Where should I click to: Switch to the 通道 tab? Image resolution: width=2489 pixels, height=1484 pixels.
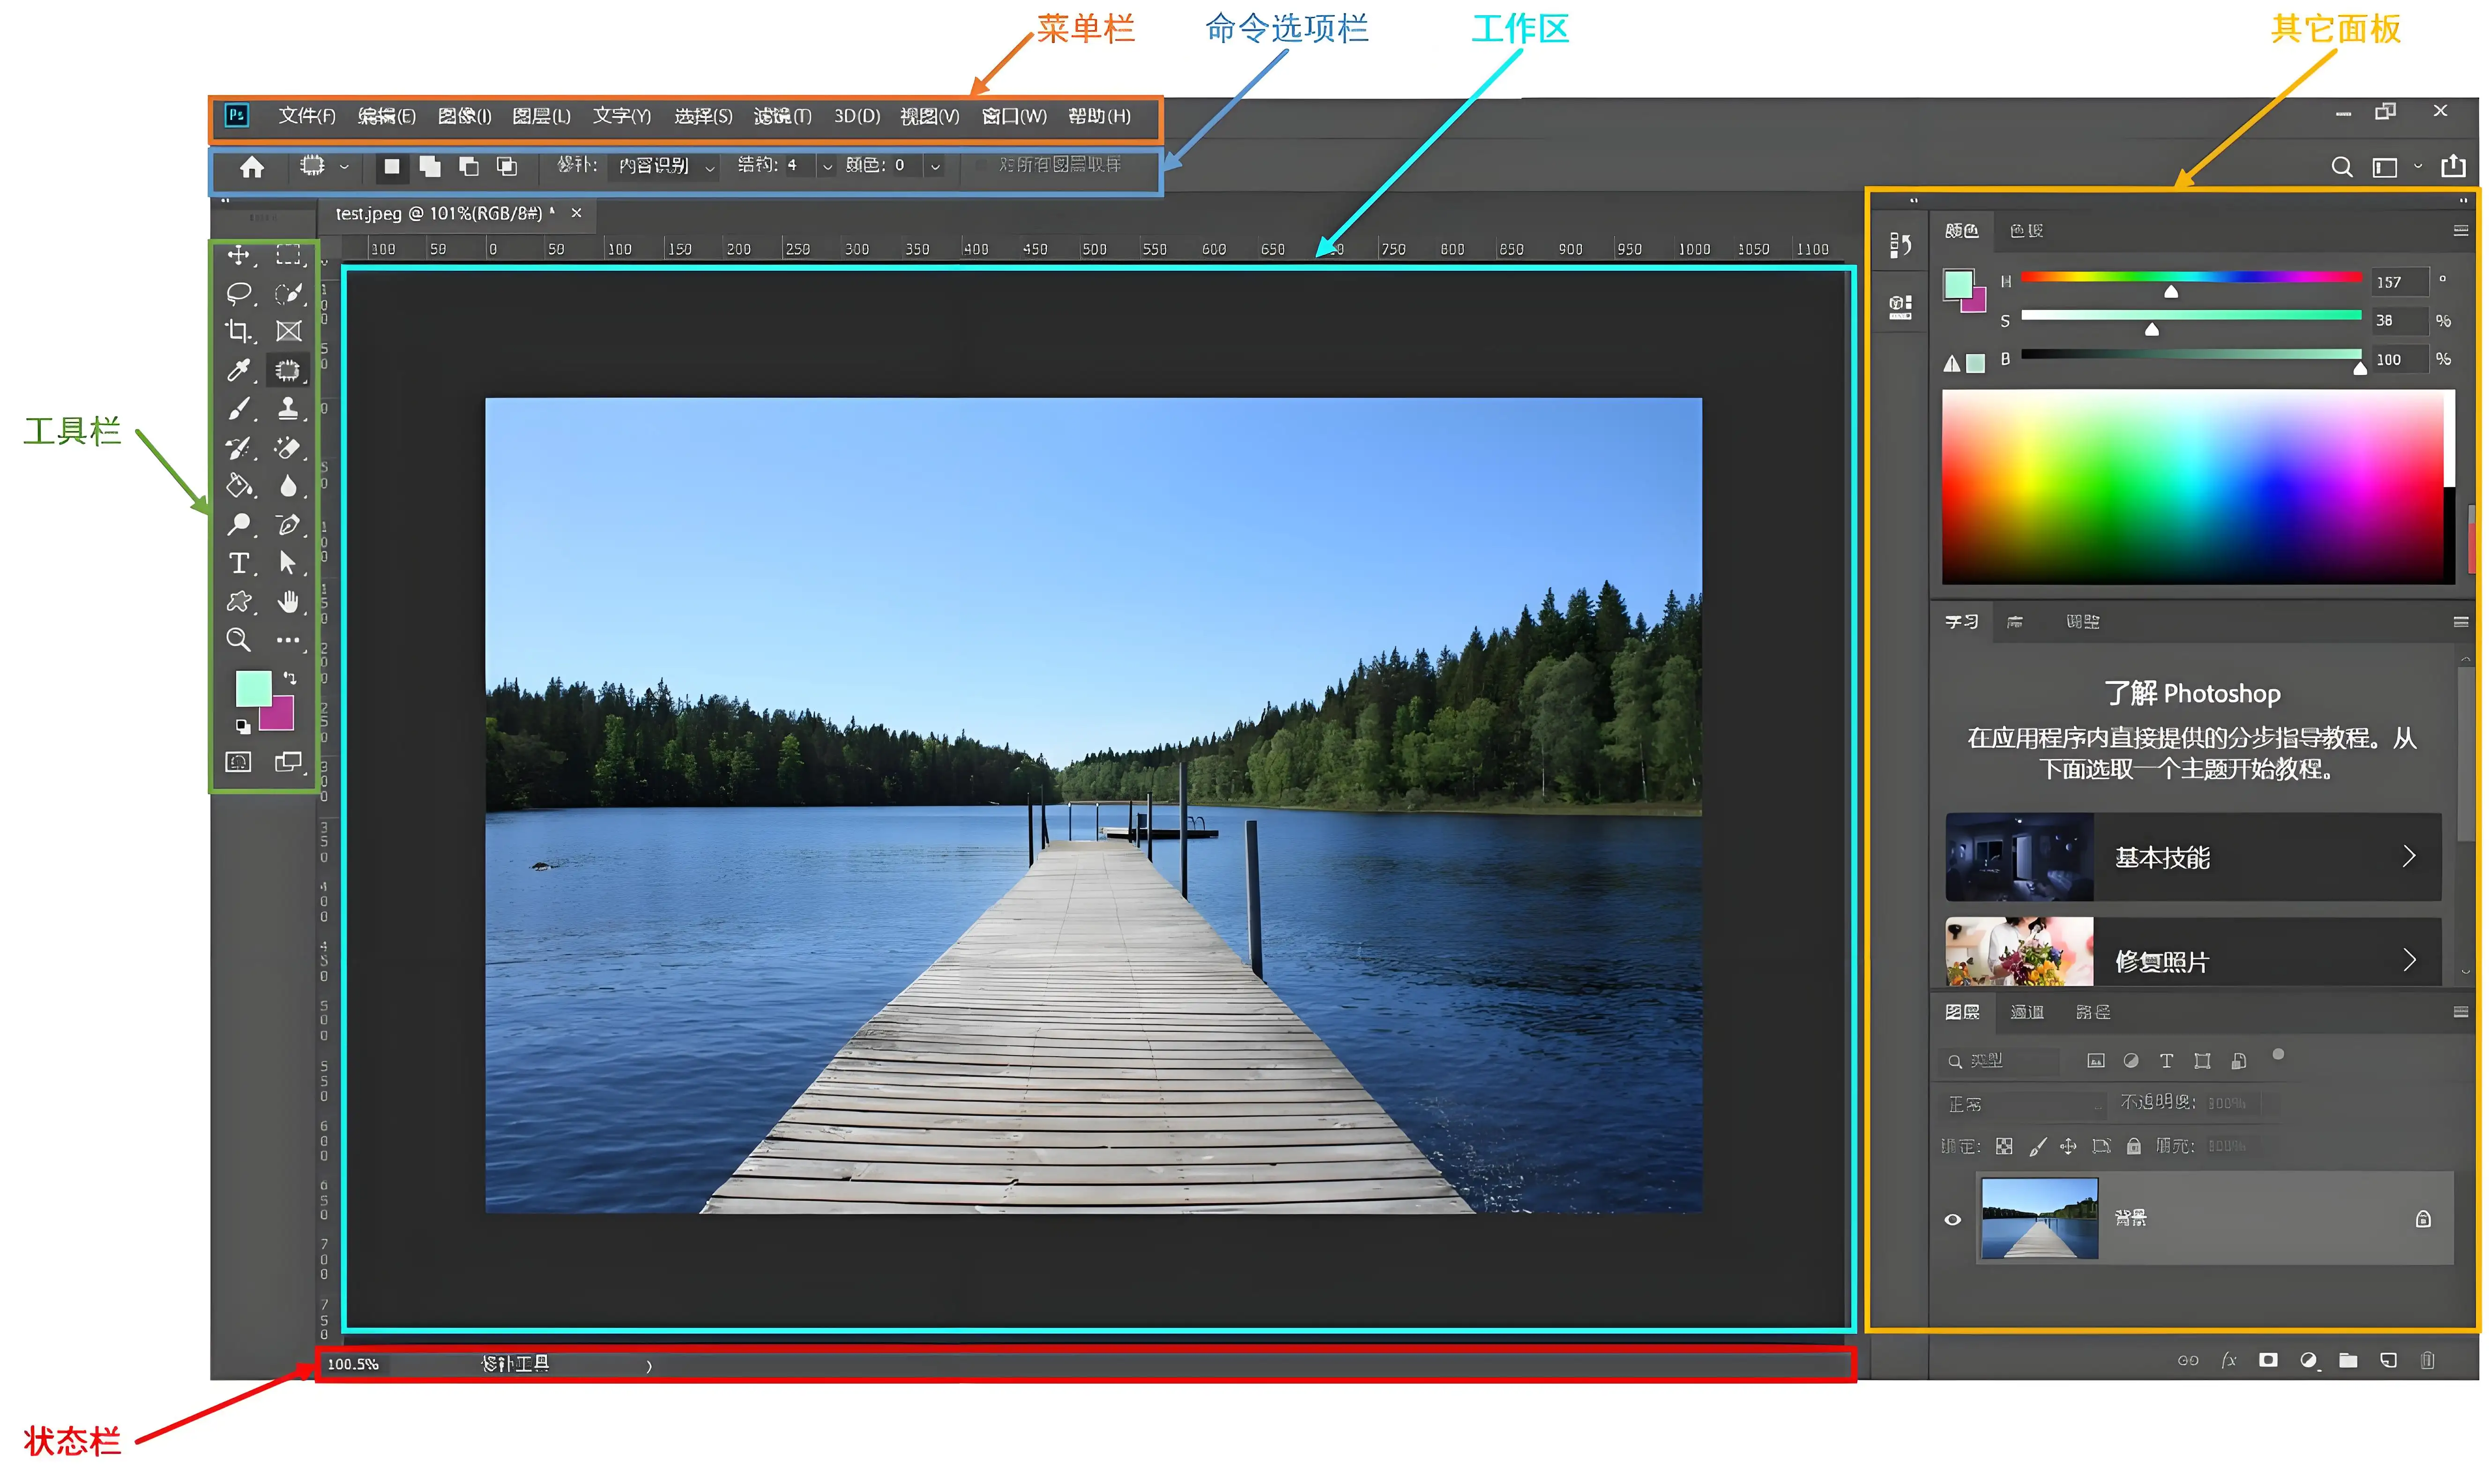tap(2026, 1012)
